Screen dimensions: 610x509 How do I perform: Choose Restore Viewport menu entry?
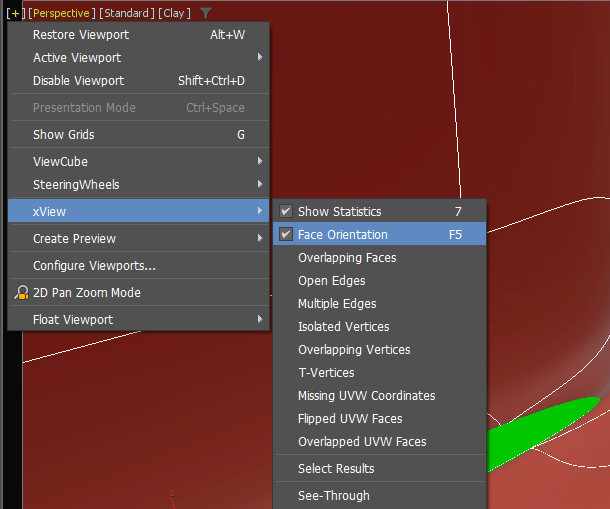[138, 35]
